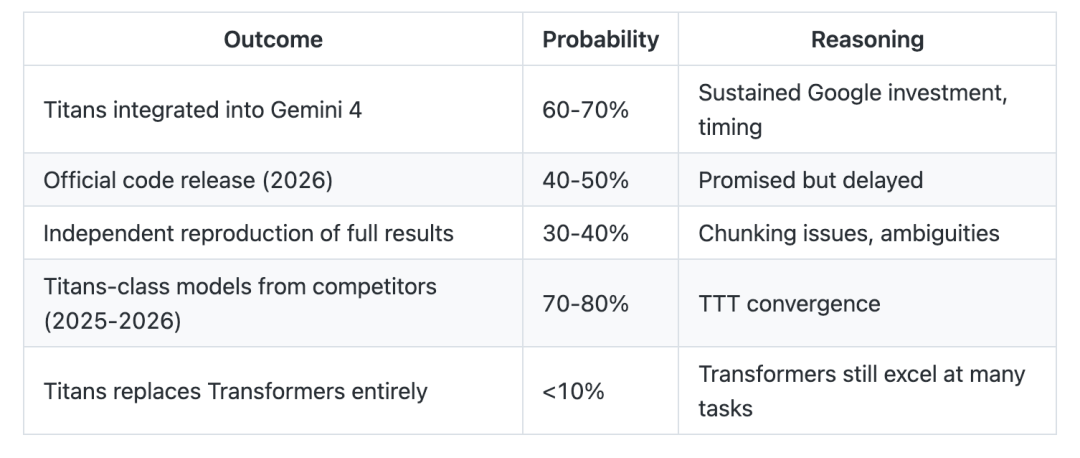The image size is (1080, 458).
Task: Click the 60-70% probability value
Action: (585, 110)
